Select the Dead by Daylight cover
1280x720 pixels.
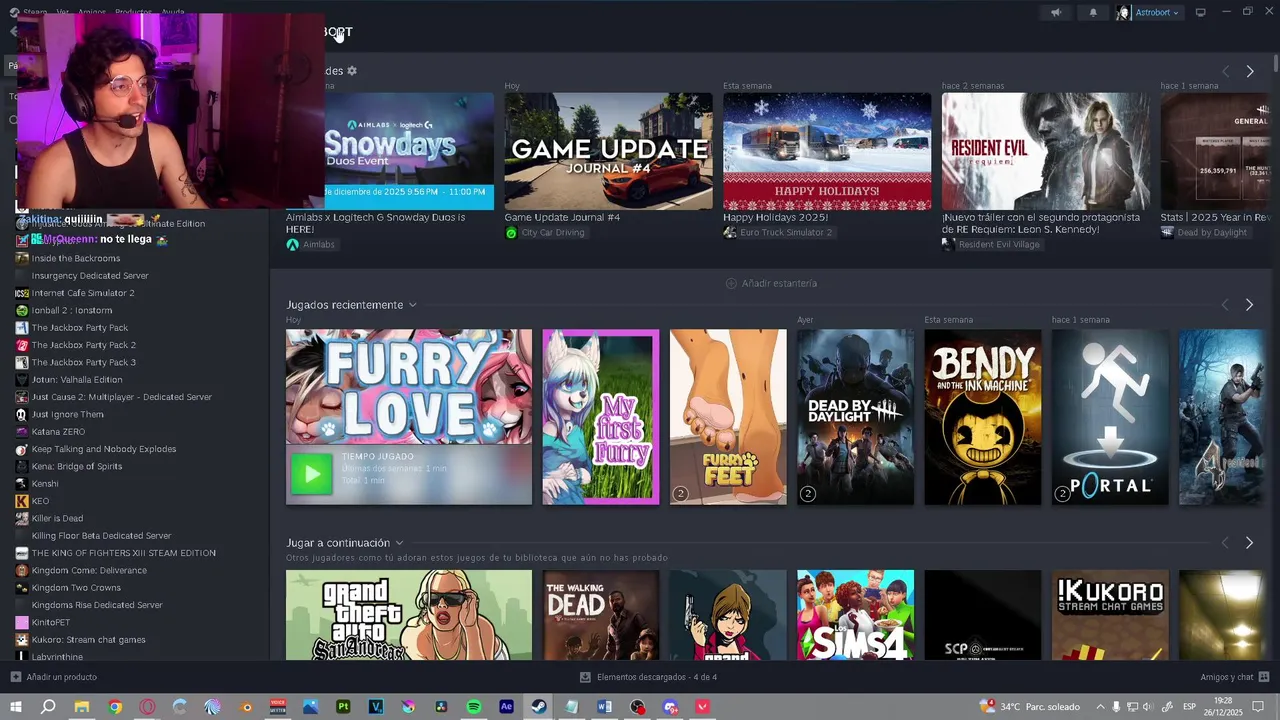tap(855, 417)
